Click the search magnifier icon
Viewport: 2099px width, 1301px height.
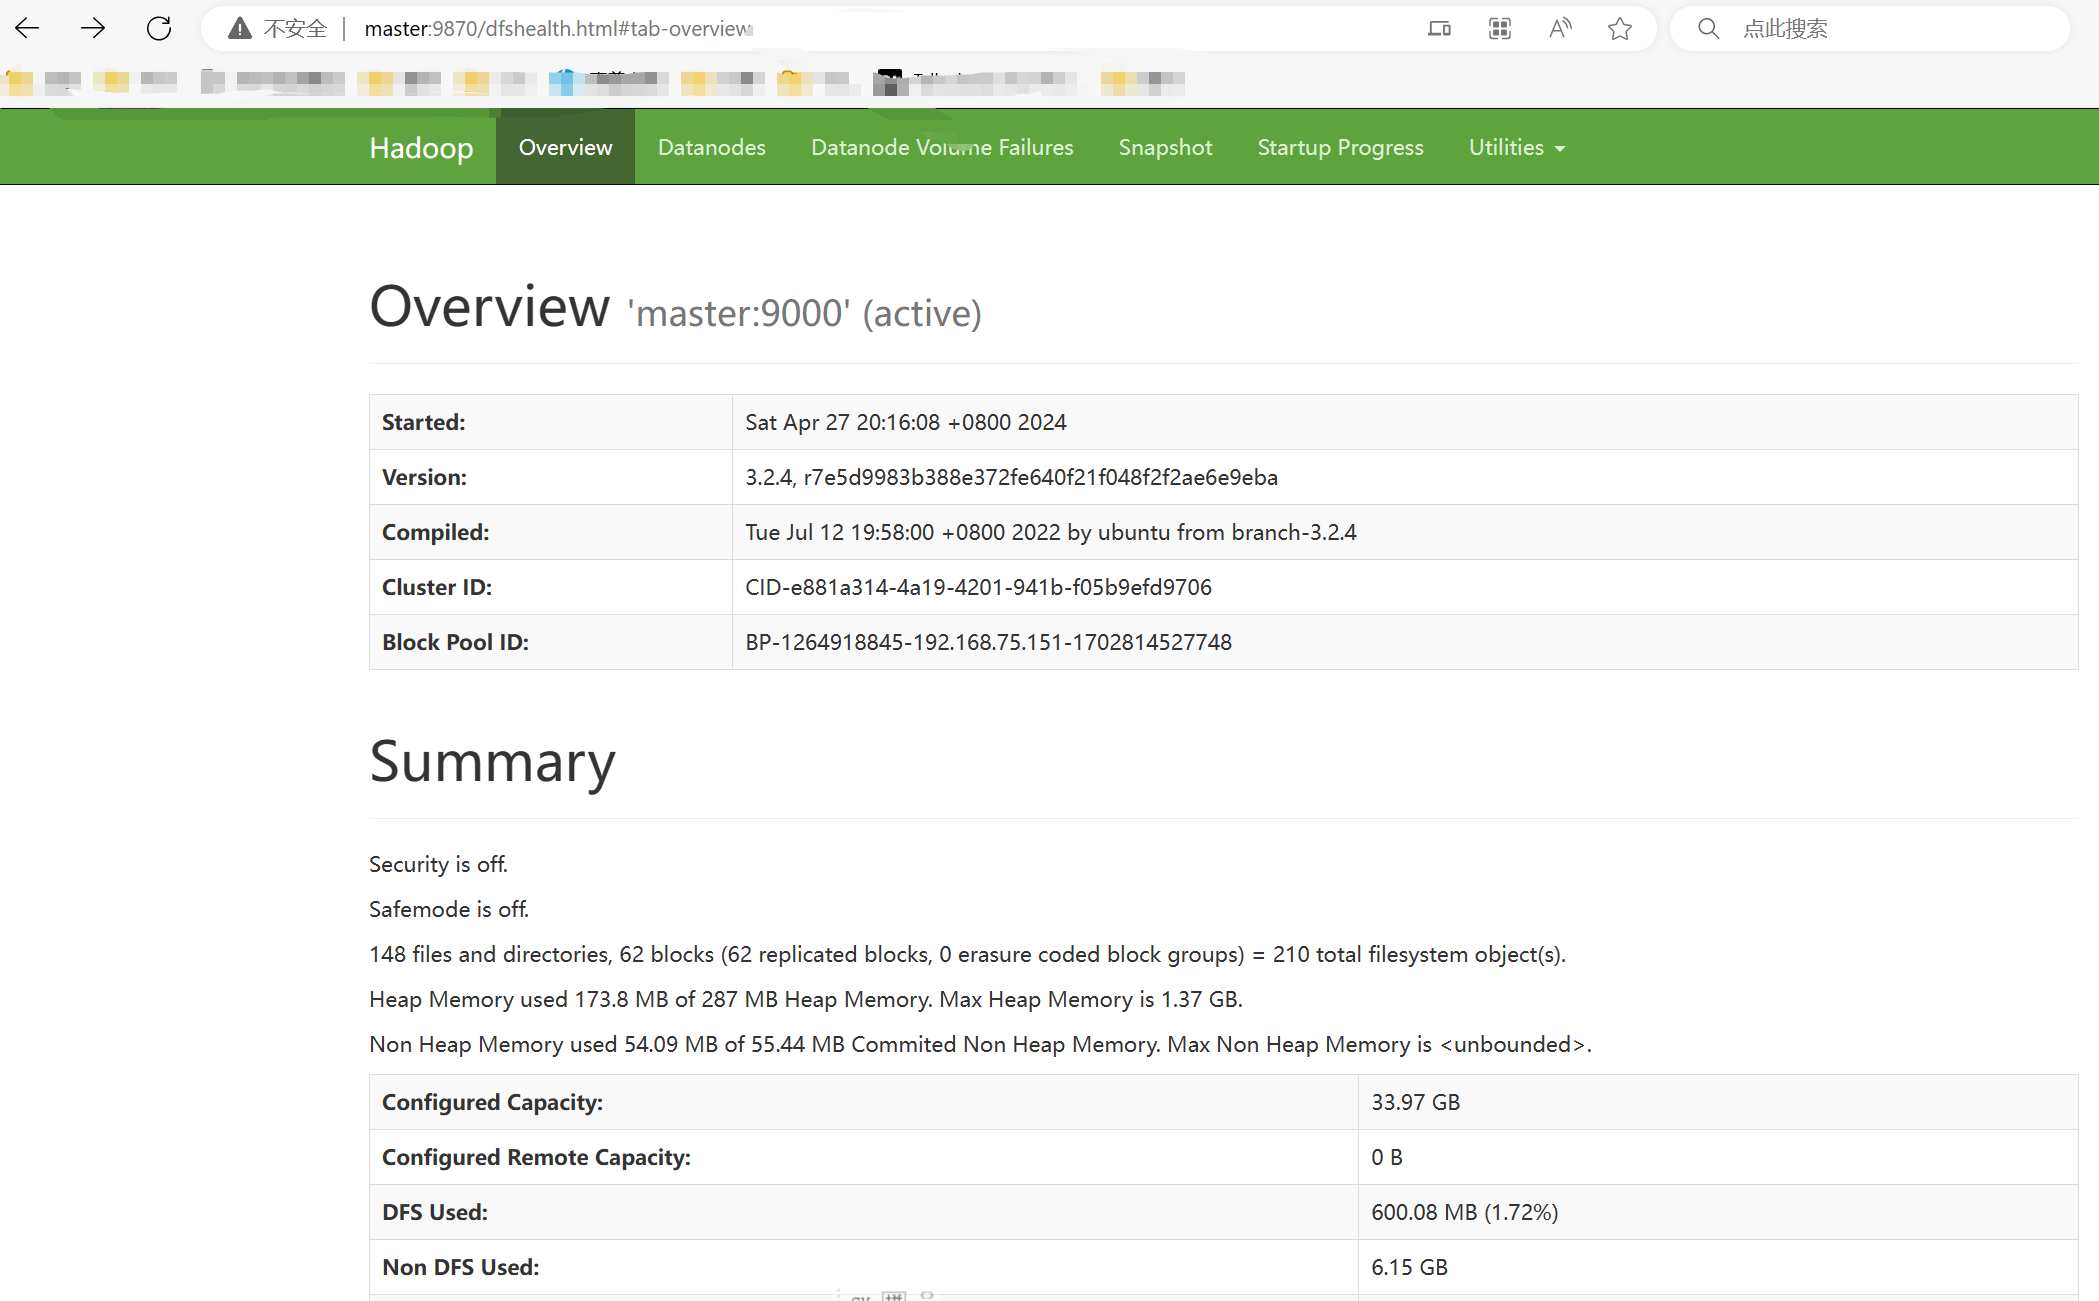(1709, 29)
